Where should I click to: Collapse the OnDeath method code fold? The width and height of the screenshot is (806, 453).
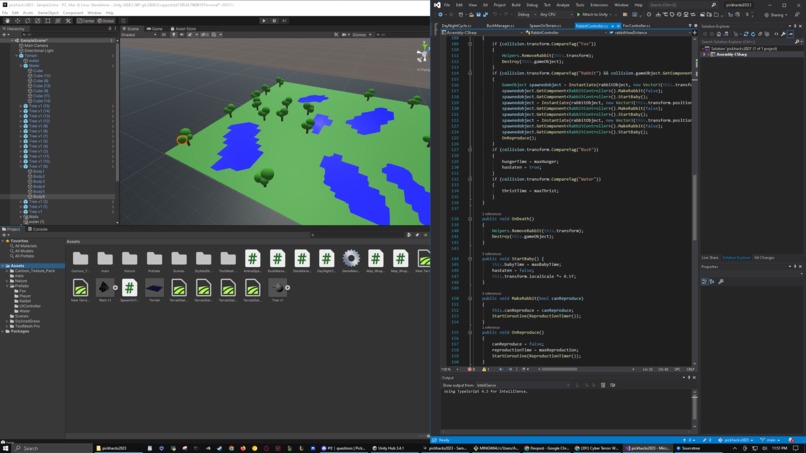tap(470, 219)
